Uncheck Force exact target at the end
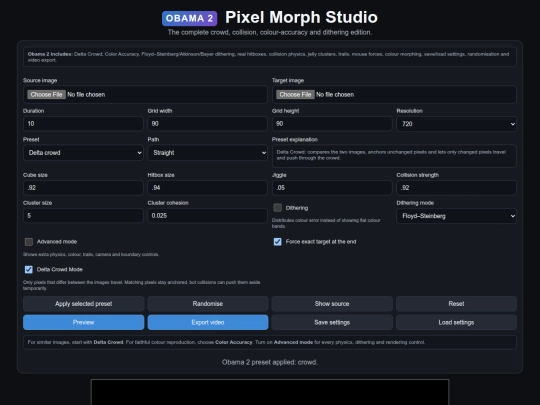 278,242
